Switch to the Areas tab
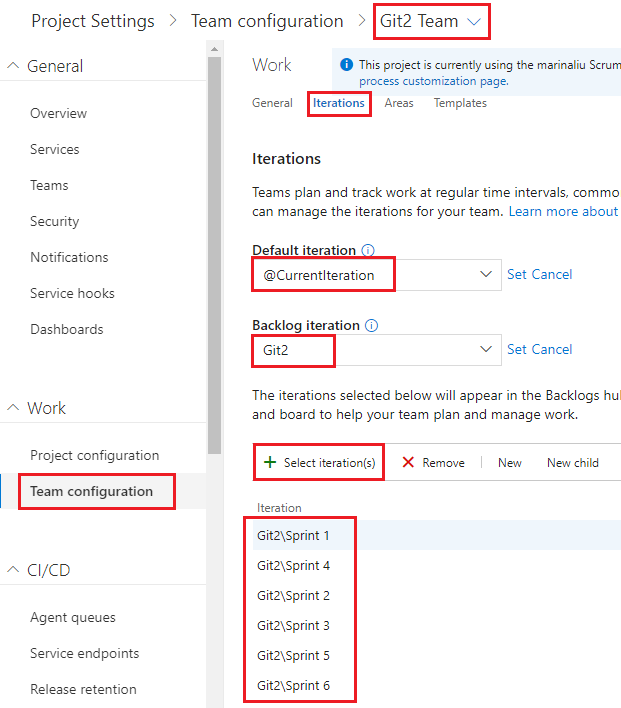621x708 pixels. 398,103
